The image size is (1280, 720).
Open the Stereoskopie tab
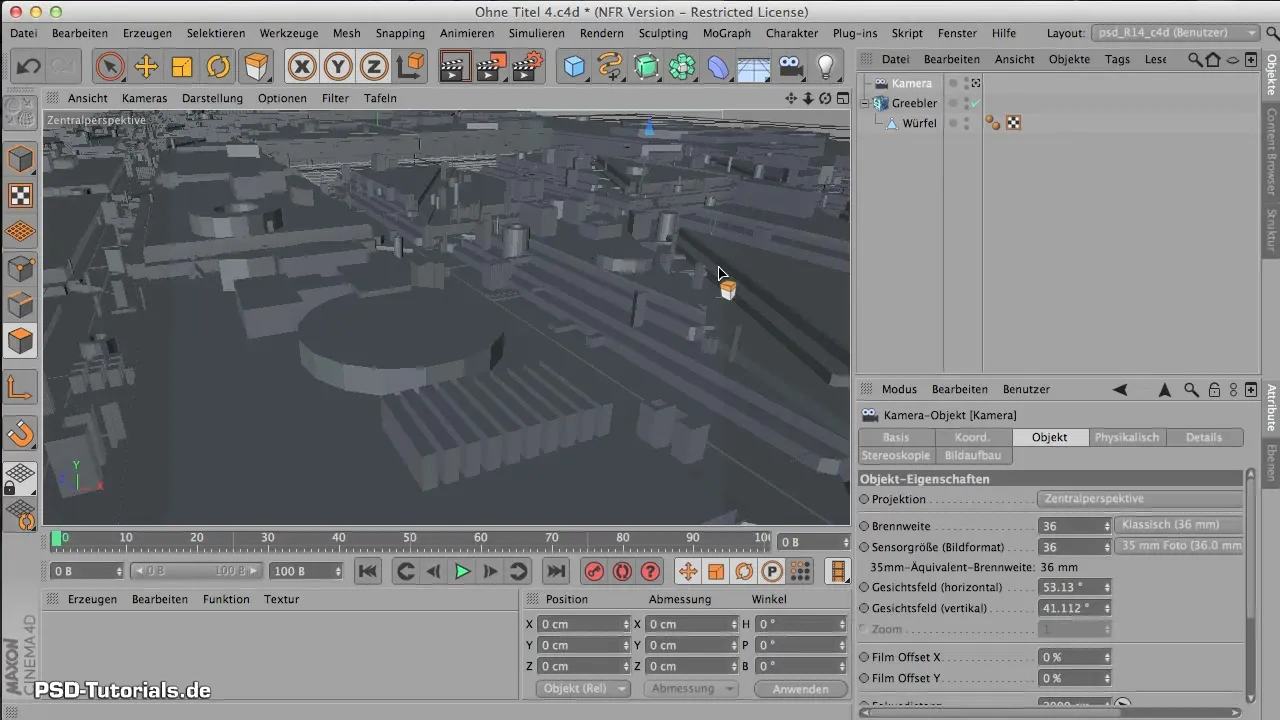point(896,455)
